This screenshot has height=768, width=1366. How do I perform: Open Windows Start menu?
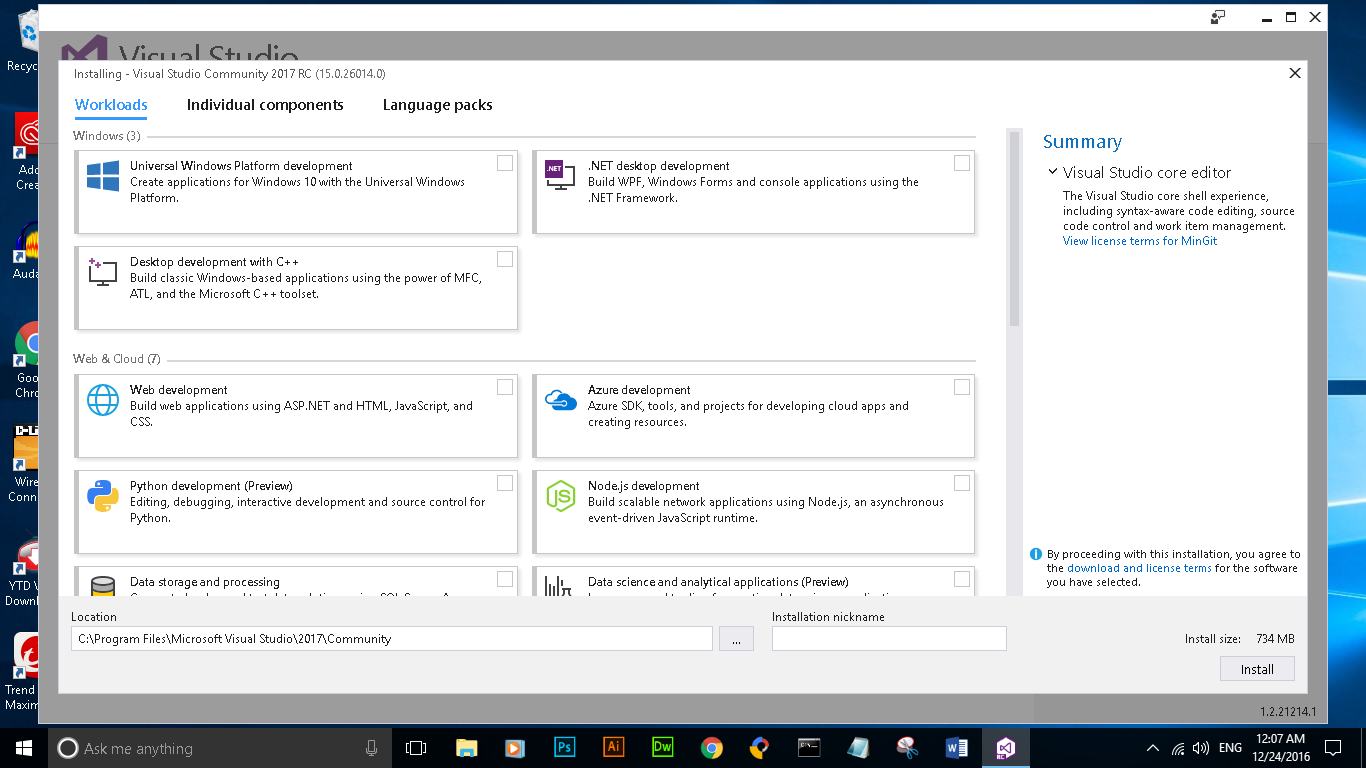[23, 748]
